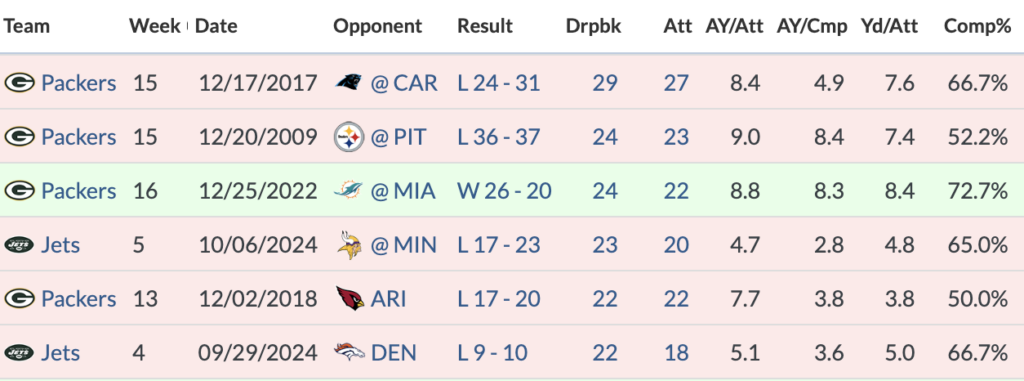Click the Jets logo in Week 5 row

(x=19, y=245)
